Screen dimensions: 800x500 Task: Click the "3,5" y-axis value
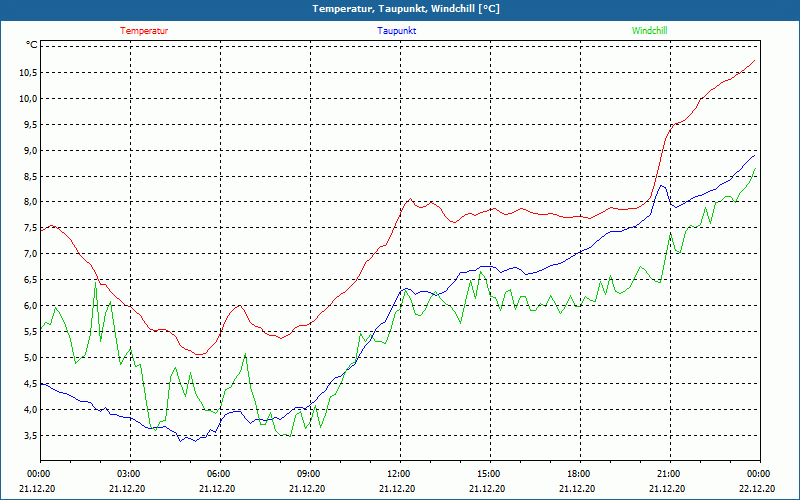point(30,436)
